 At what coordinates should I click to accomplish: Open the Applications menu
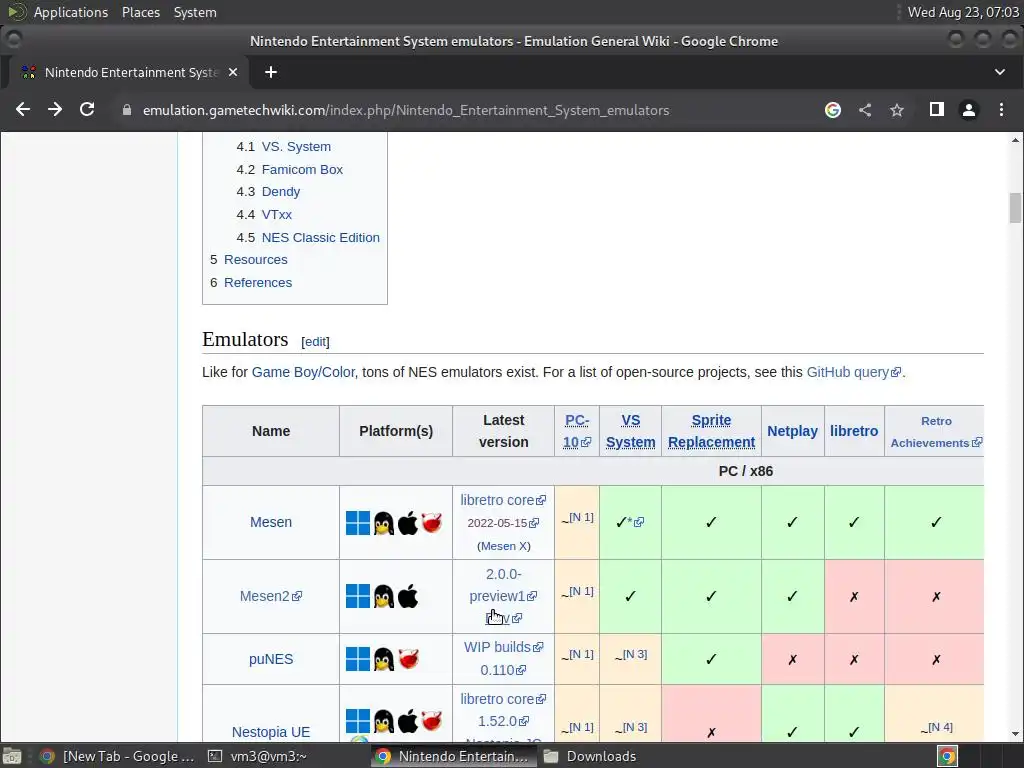71,12
